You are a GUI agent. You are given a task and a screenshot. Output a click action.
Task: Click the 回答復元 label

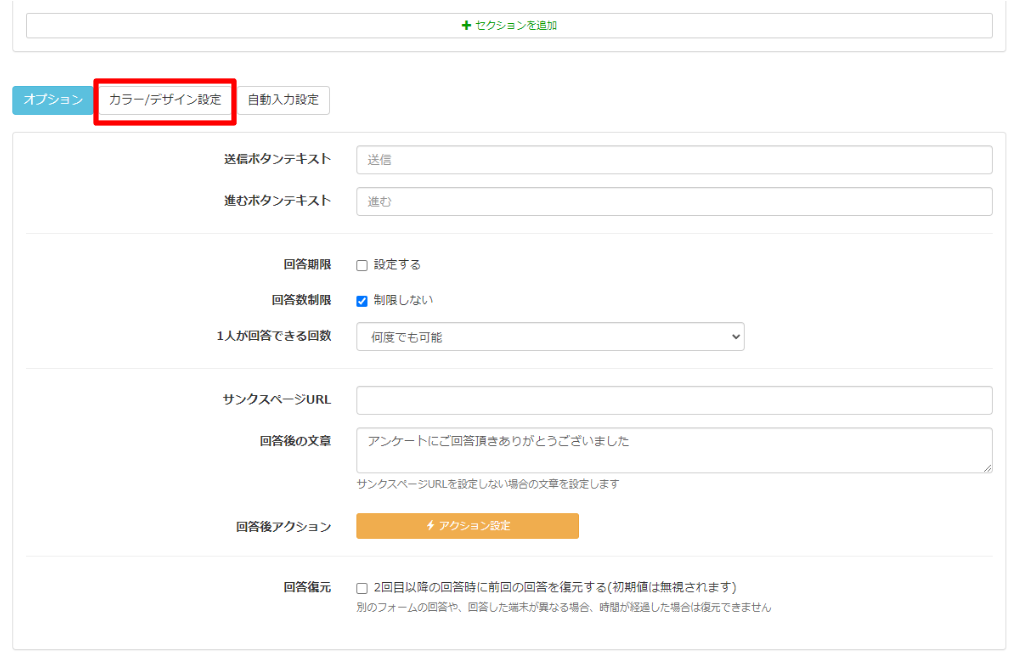307,587
